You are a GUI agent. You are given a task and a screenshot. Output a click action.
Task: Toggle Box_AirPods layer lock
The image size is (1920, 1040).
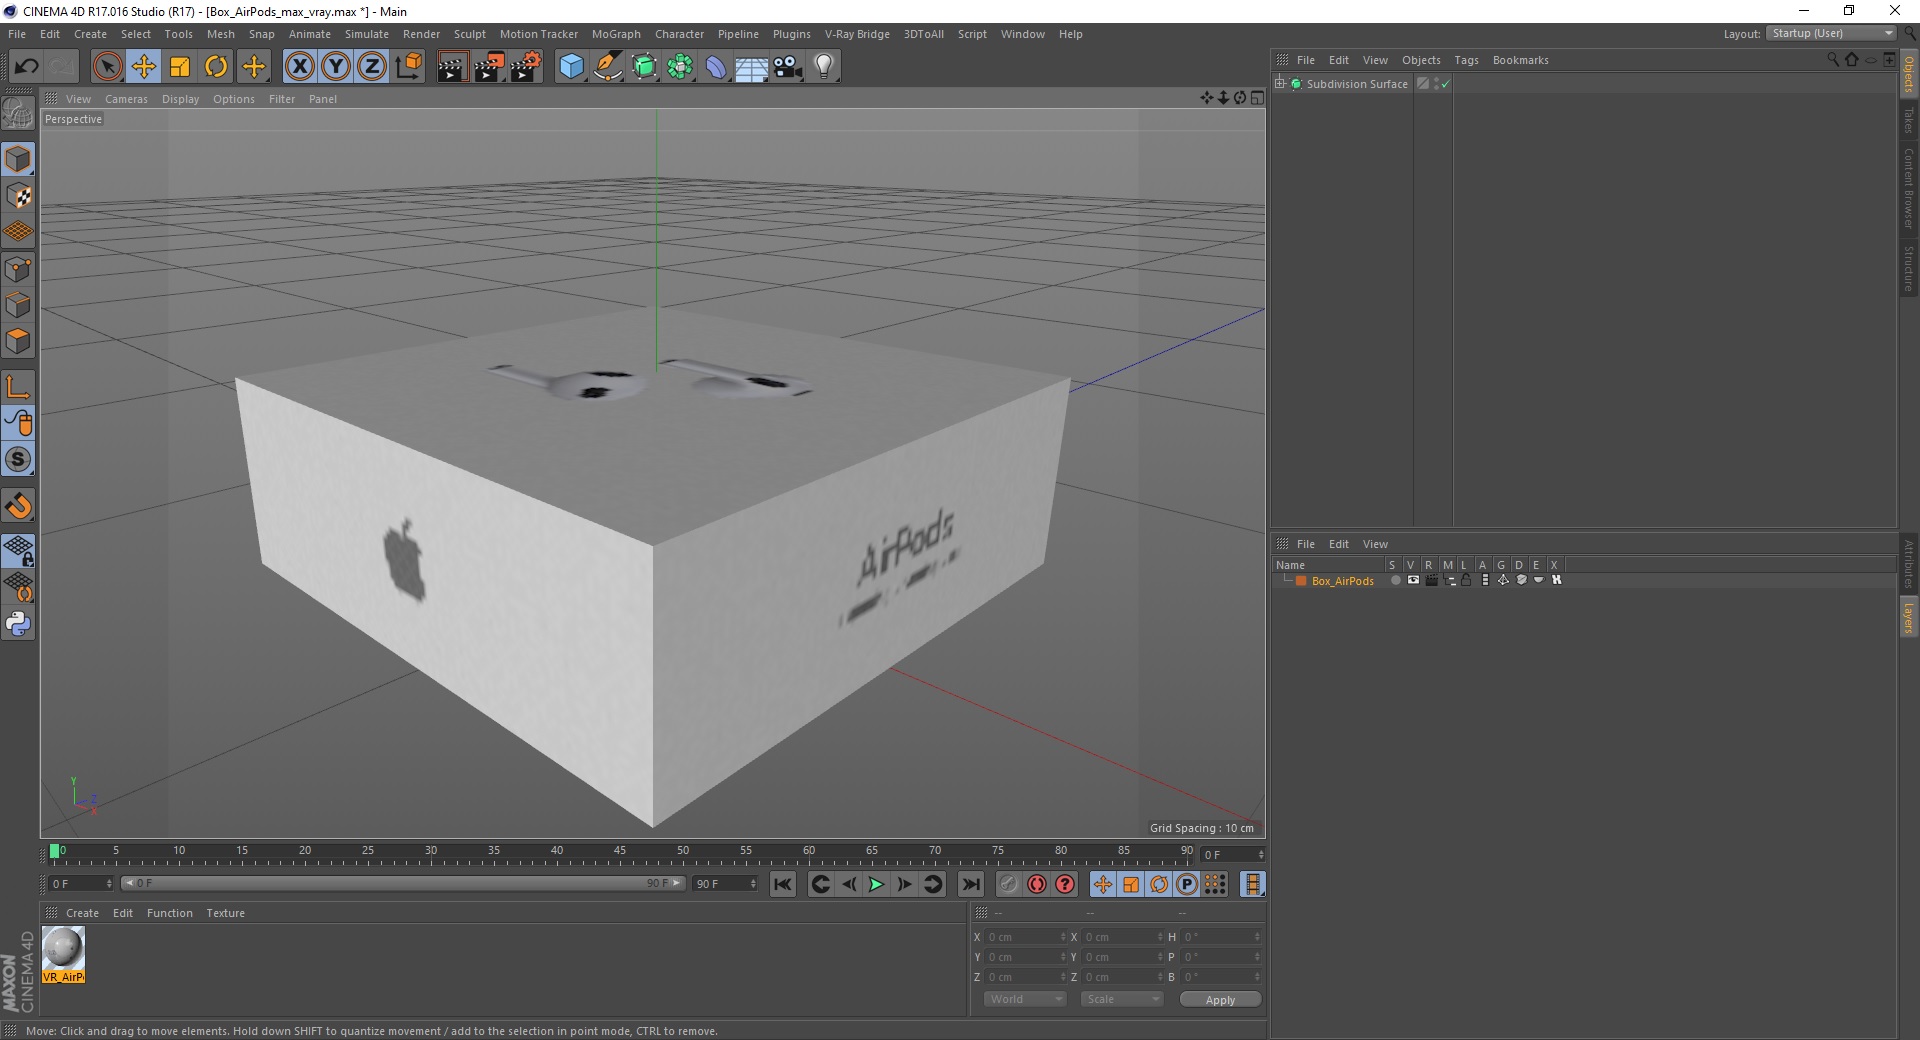[x=1467, y=580]
